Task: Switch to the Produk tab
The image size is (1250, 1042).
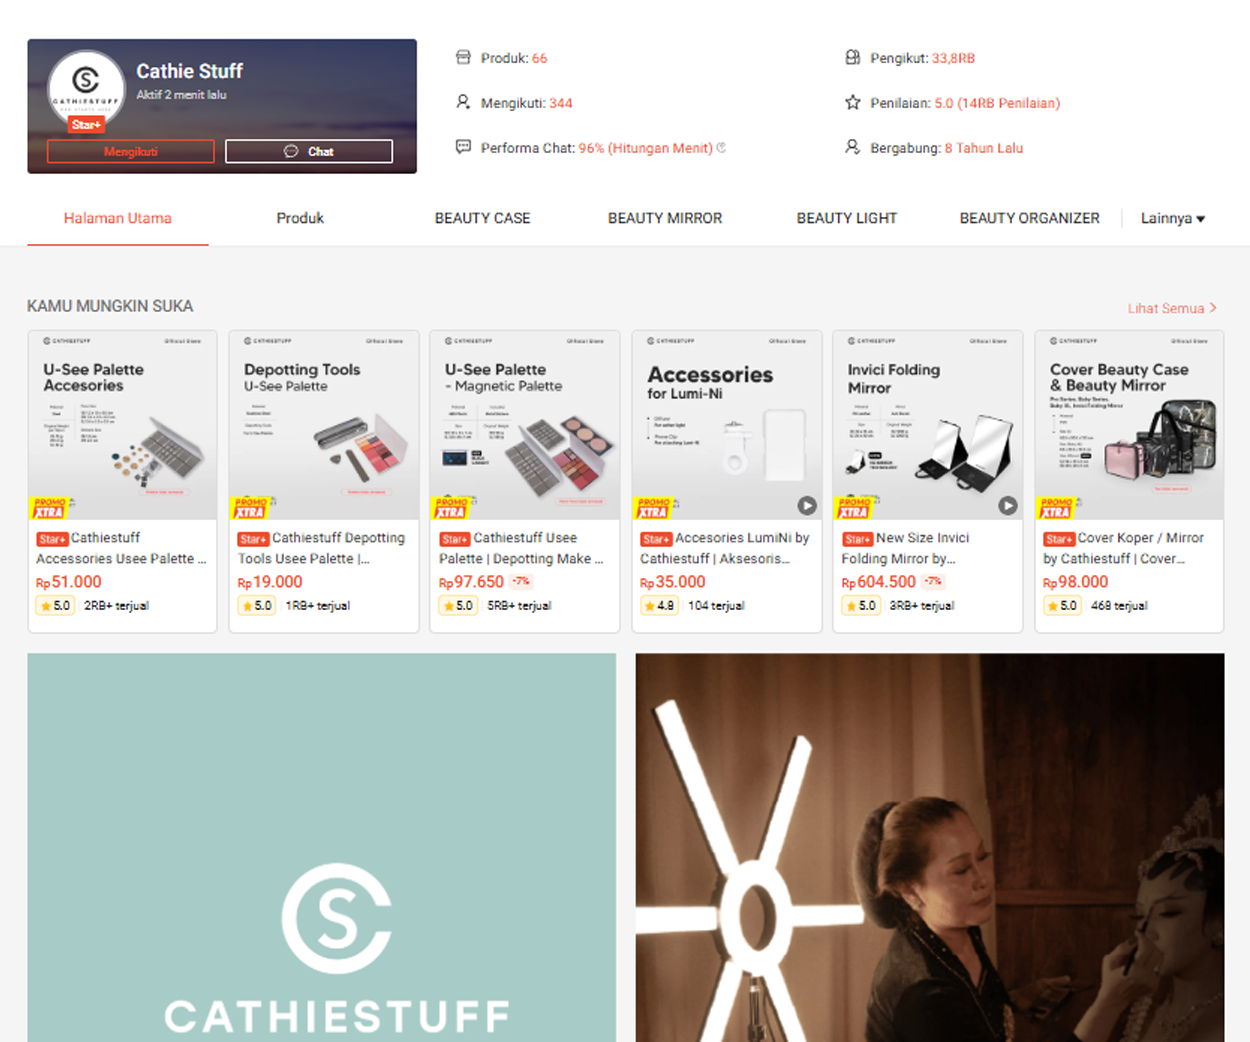Action: point(300,218)
